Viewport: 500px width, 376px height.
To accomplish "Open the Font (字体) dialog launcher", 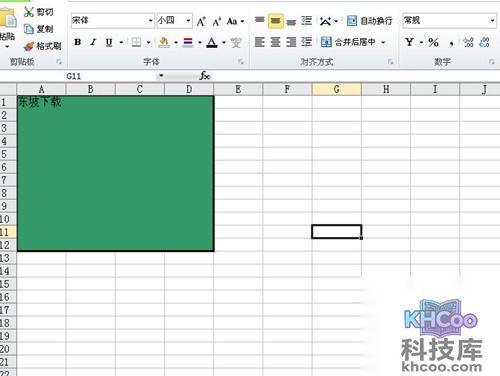I will click(x=241, y=62).
